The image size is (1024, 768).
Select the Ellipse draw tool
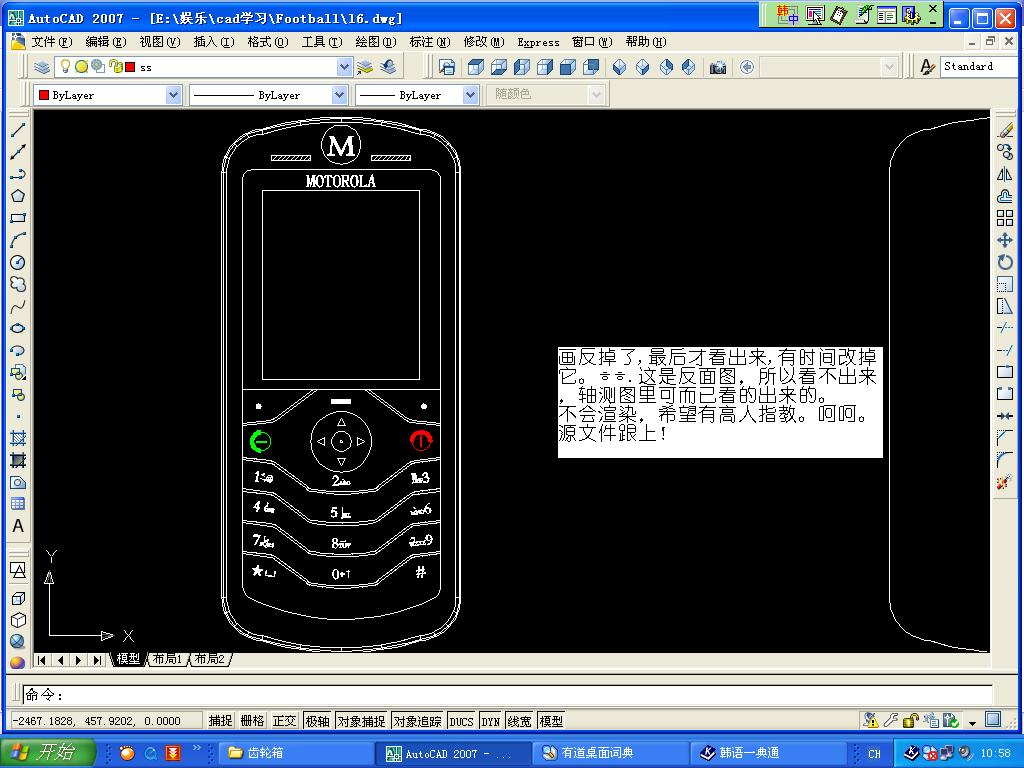[18, 328]
